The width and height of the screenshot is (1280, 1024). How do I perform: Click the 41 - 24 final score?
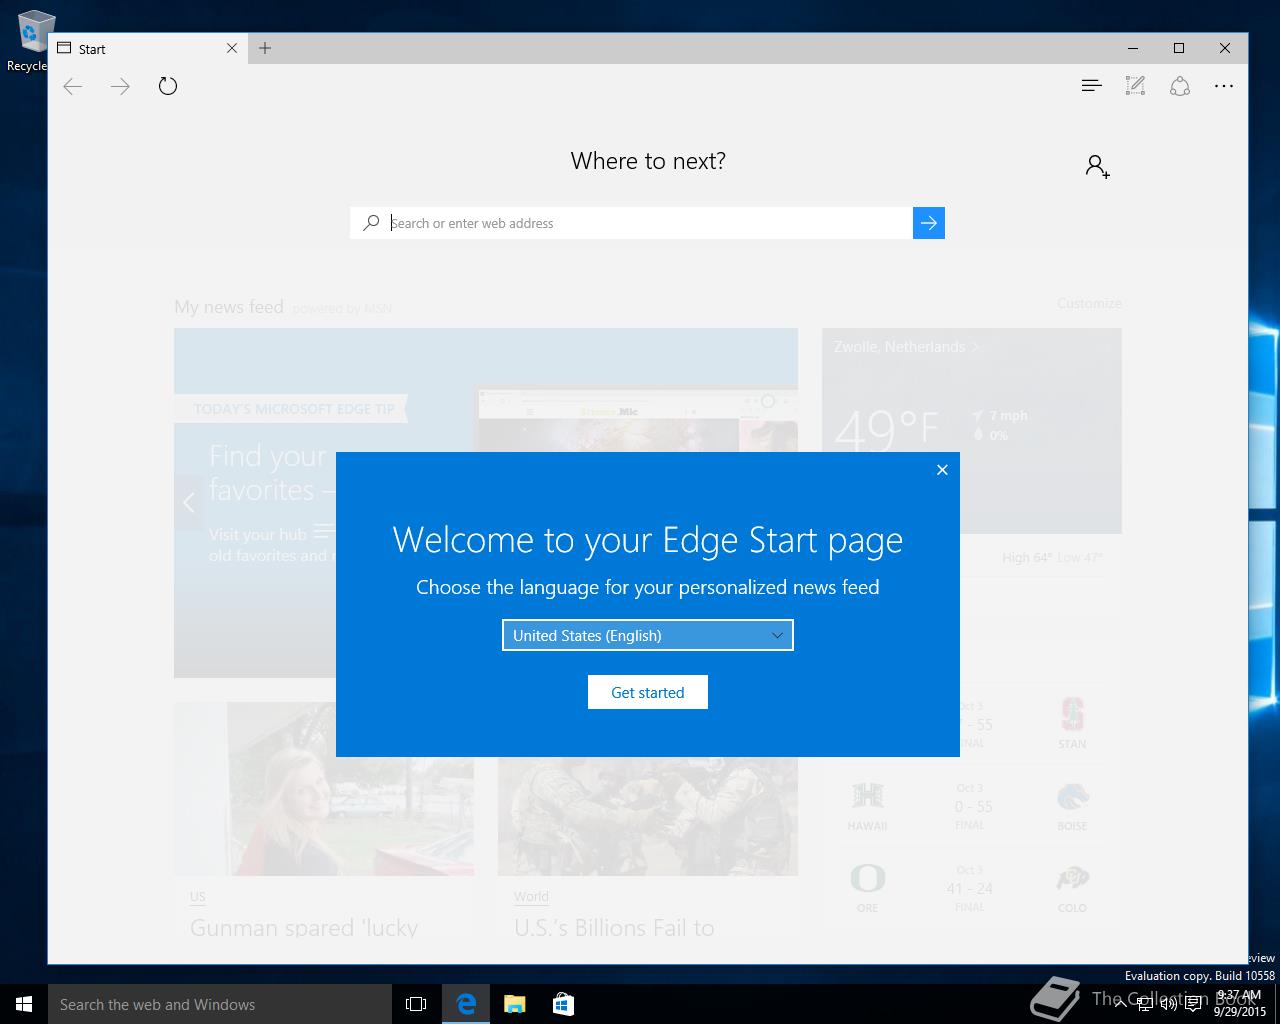coord(970,888)
